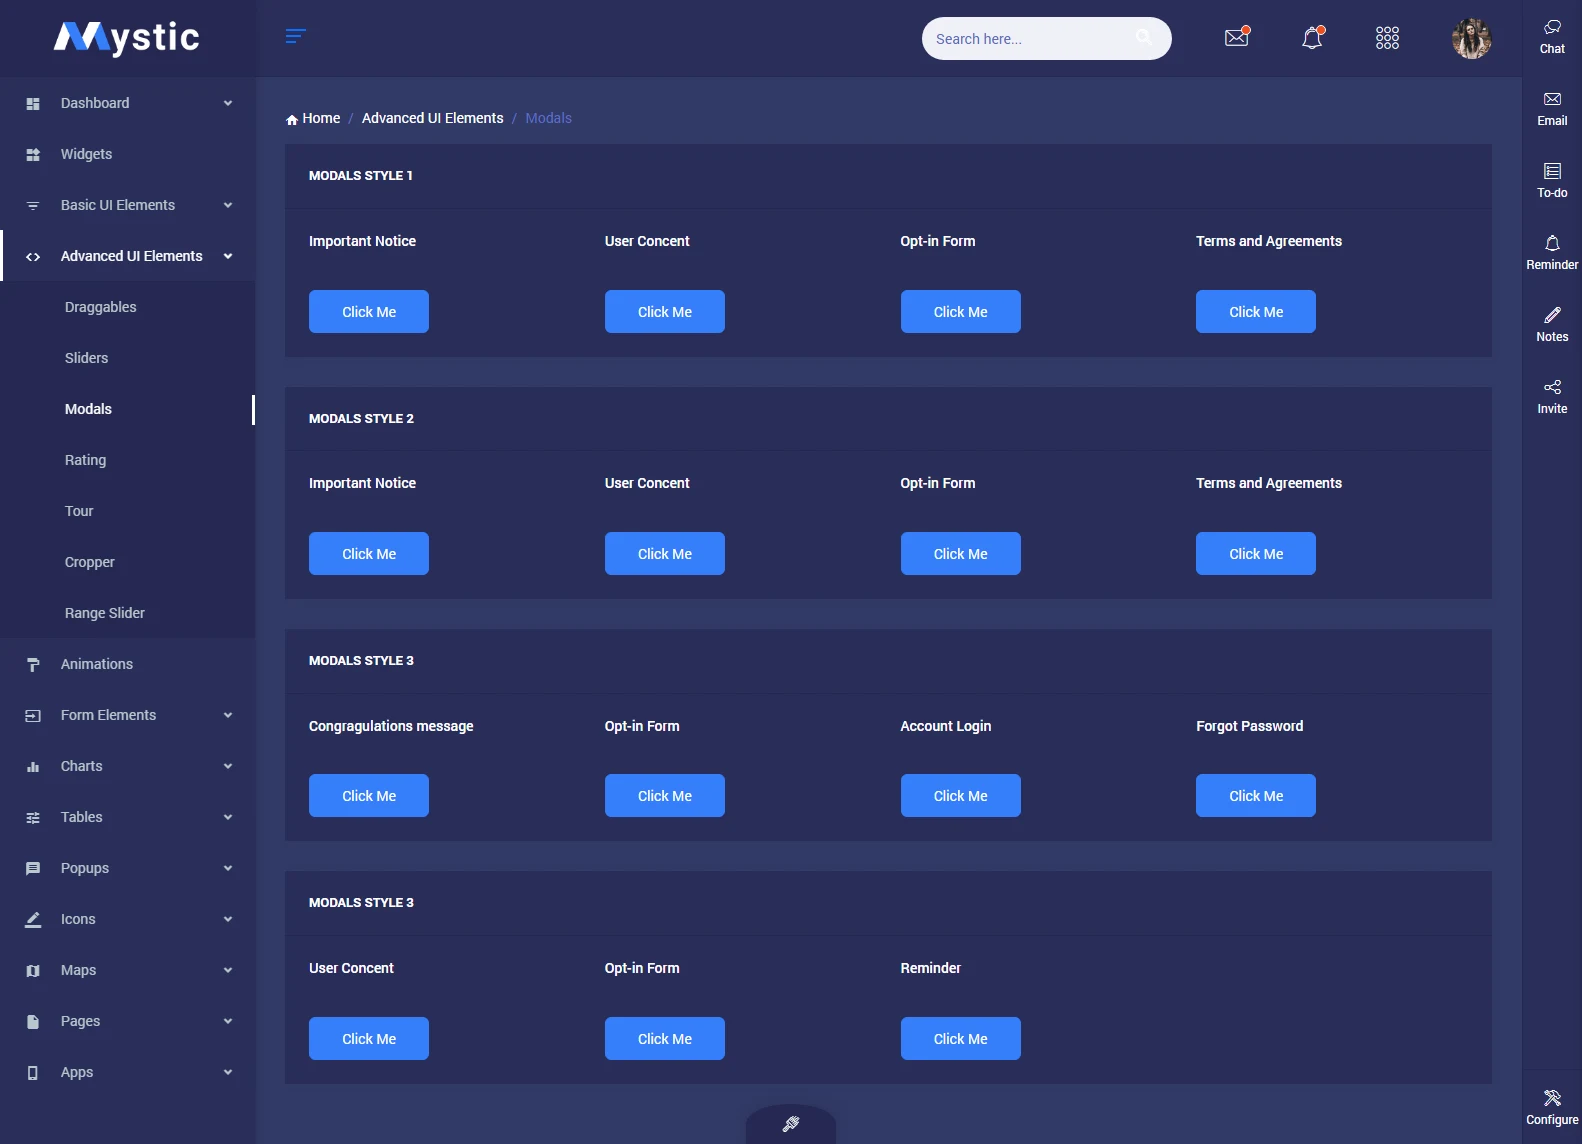The width and height of the screenshot is (1582, 1144).
Task: Open the Configure tools icon
Action: 1552,1099
